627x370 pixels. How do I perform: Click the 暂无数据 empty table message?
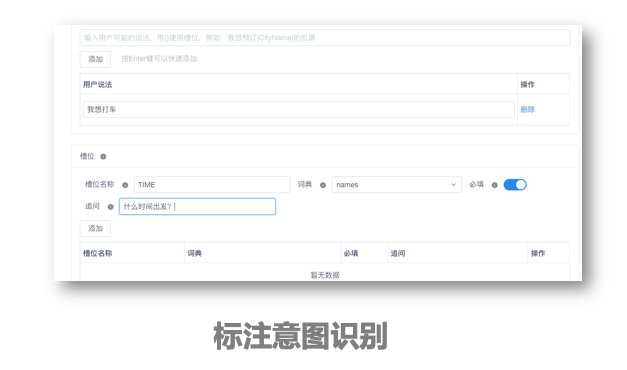tap(325, 275)
